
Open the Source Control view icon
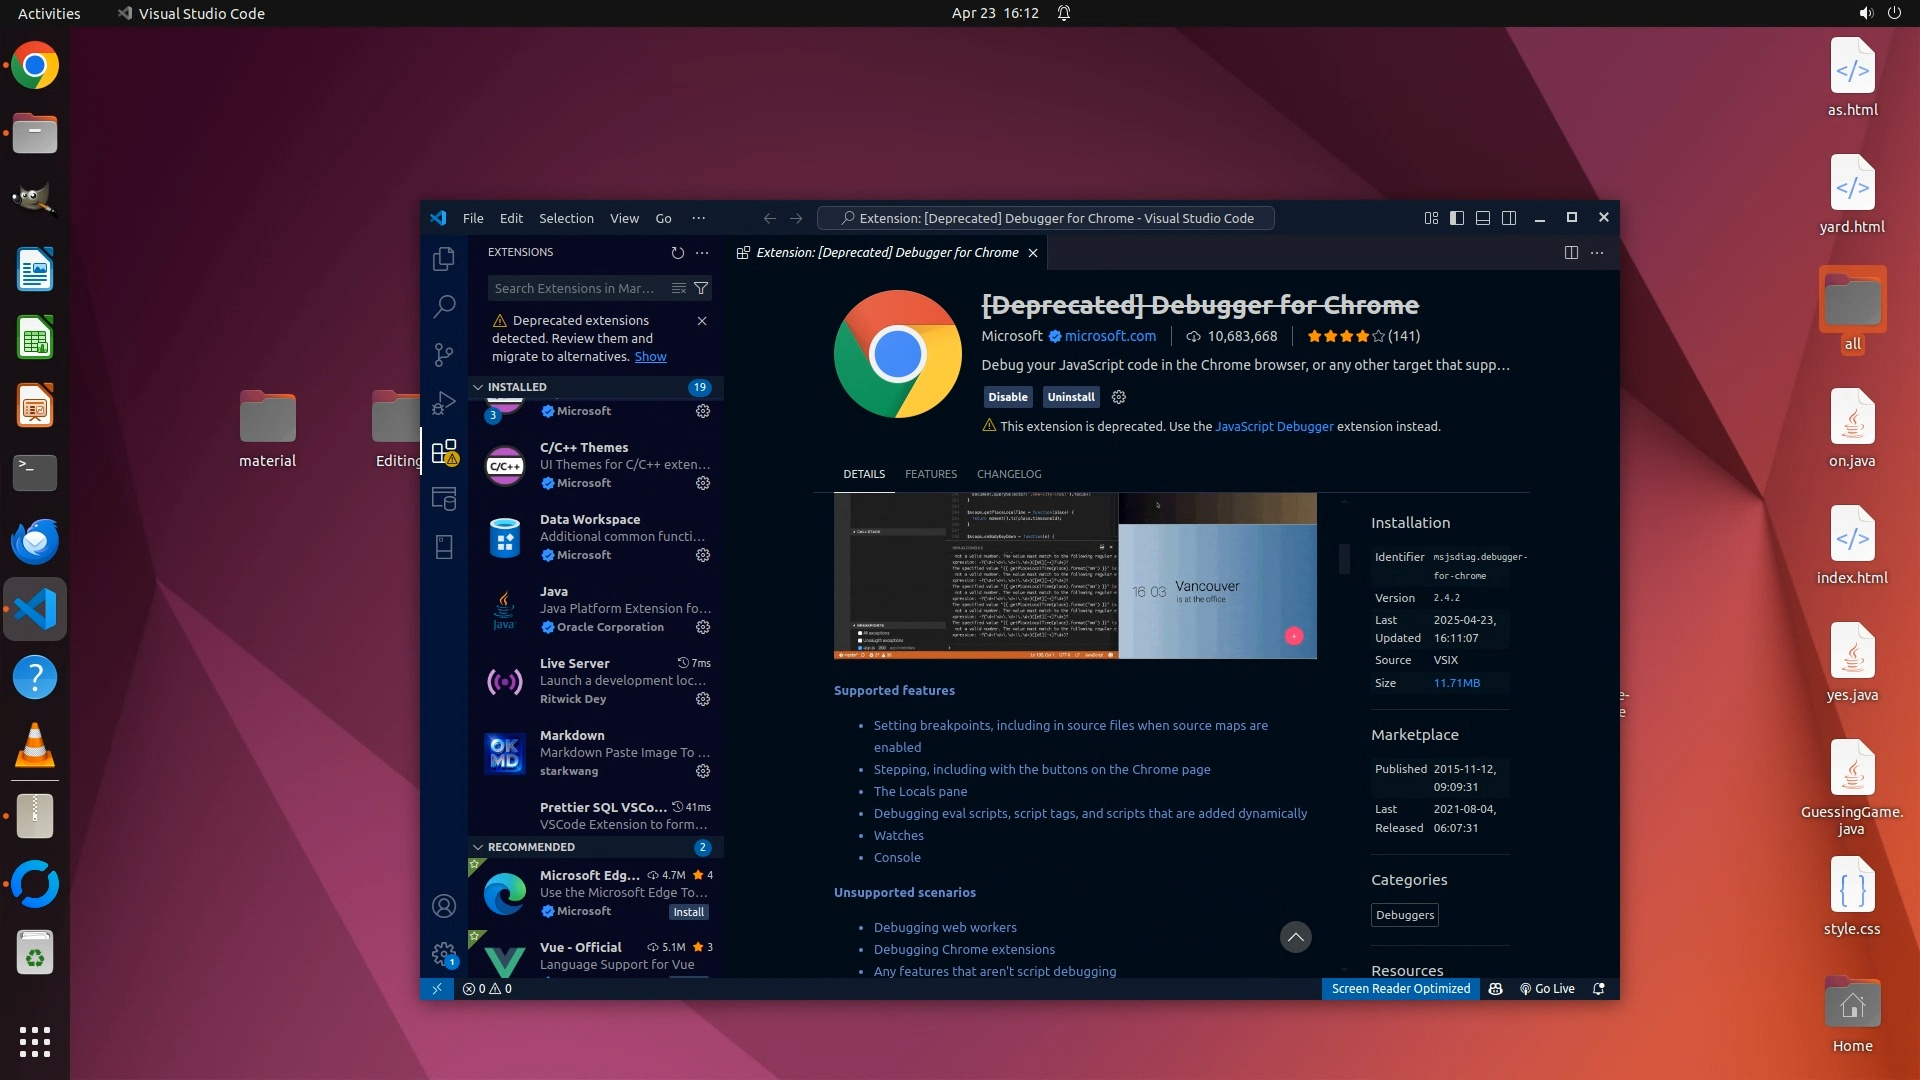(444, 355)
